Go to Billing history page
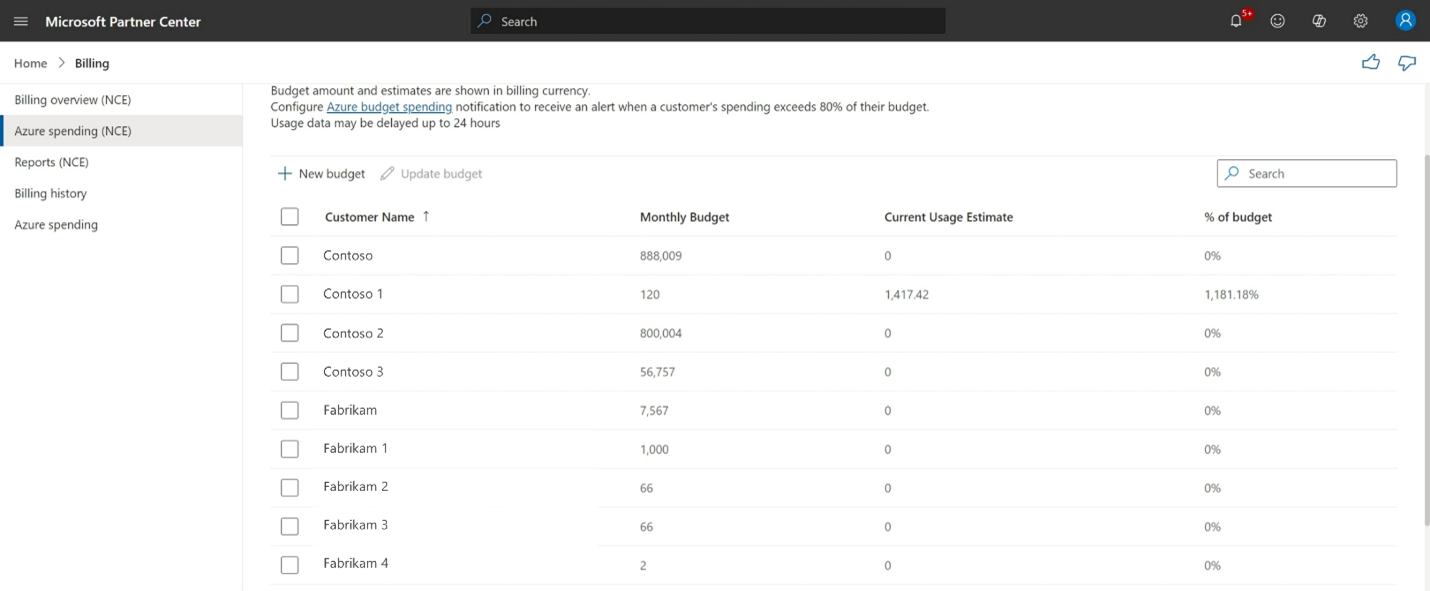The width and height of the screenshot is (1430, 591). (x=50, y=194)
